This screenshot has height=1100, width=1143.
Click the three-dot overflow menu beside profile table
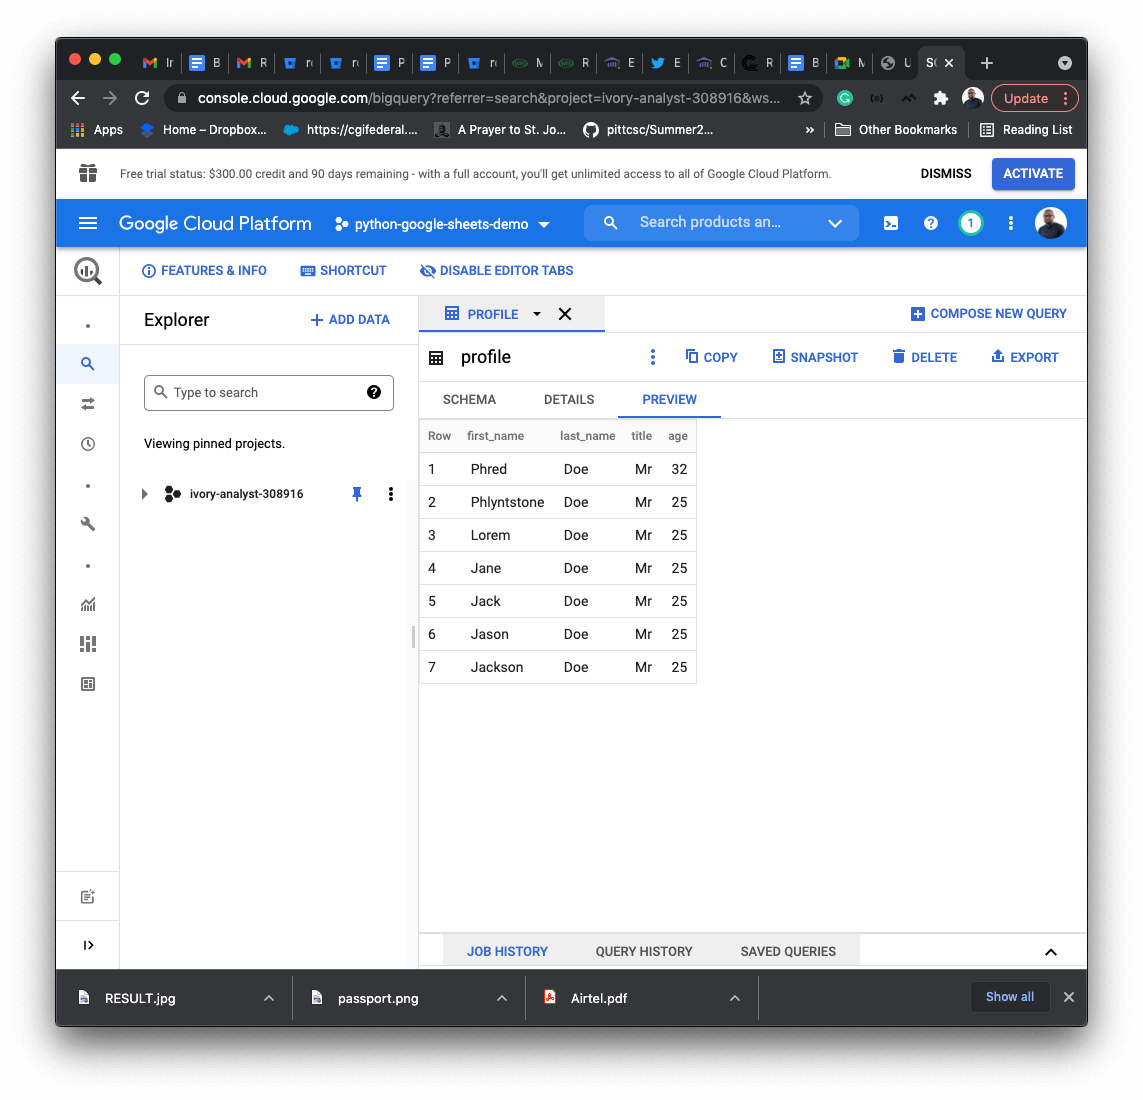tap(653, 356)
